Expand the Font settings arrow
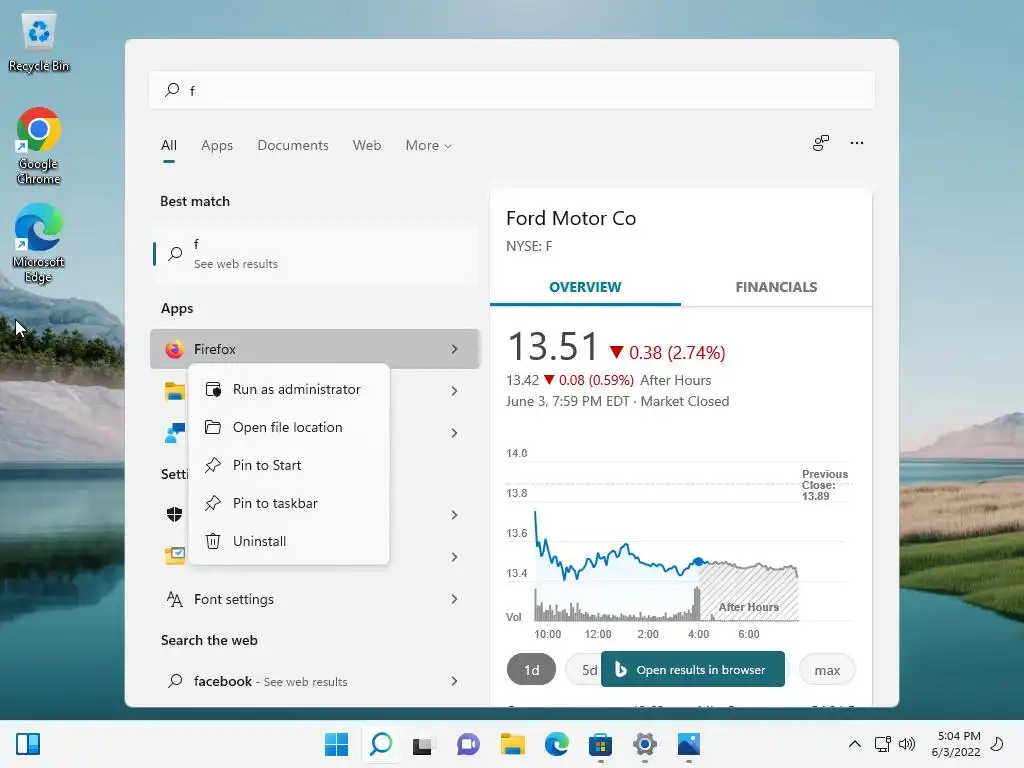This screenshot has height=768, width=1024. pyautogui.click(x=455, y=599)
